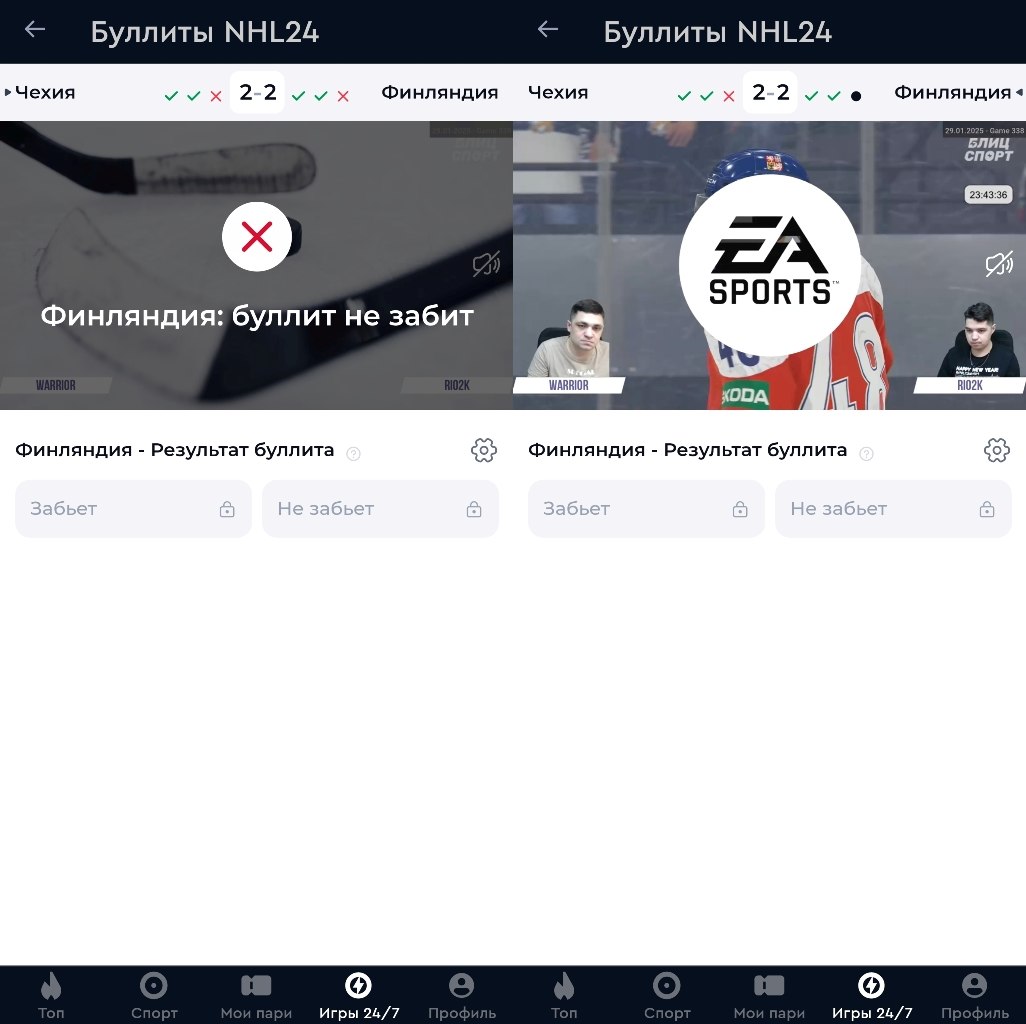This screenshot has height=1024, width=1026.
Task: Select the locked "Не забьет" bet on the left screen
Action: point(380,509)
